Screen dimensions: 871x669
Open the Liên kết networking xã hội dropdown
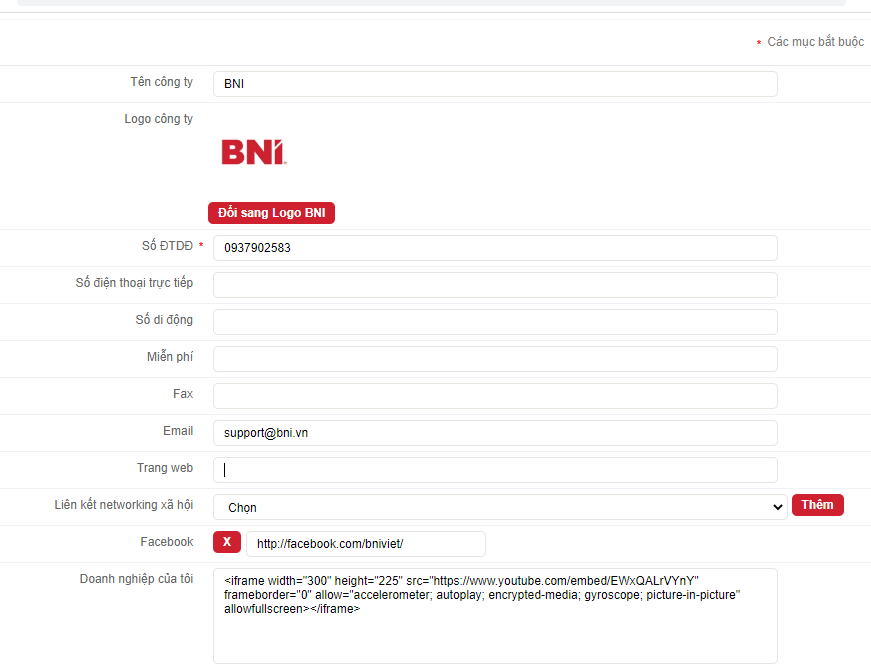[x=500, y=507]
